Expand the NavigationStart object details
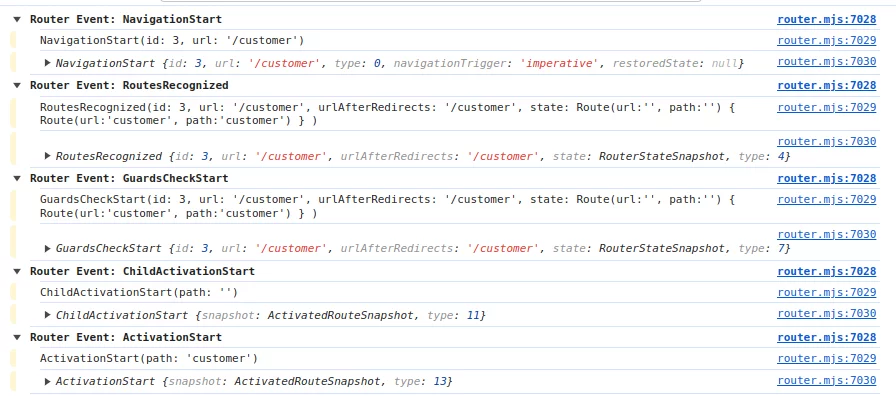 [48, 63]
